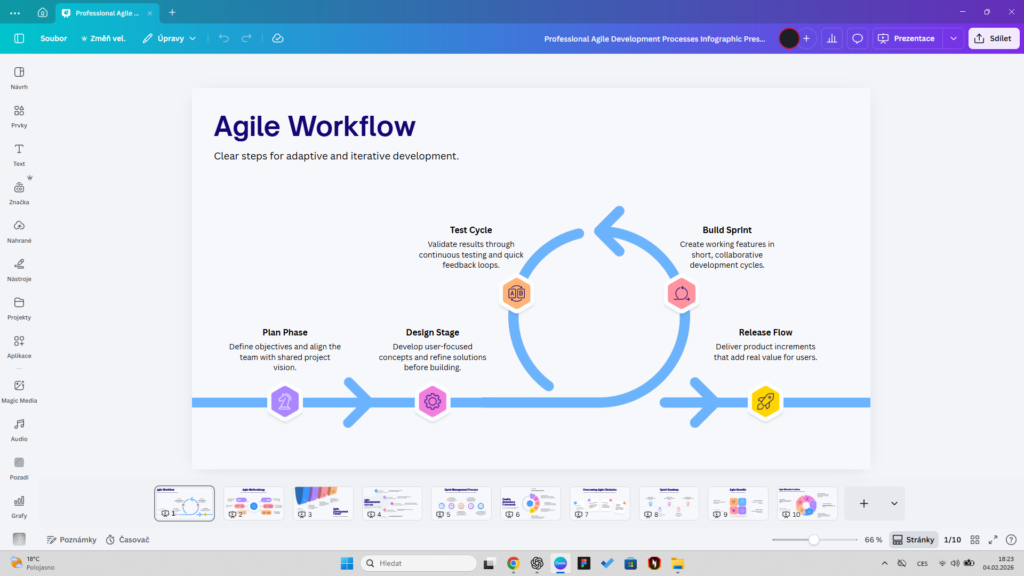Open the comments speech bubble icon
Viewport: 1024px width, 576px height.
pos(857,38)
